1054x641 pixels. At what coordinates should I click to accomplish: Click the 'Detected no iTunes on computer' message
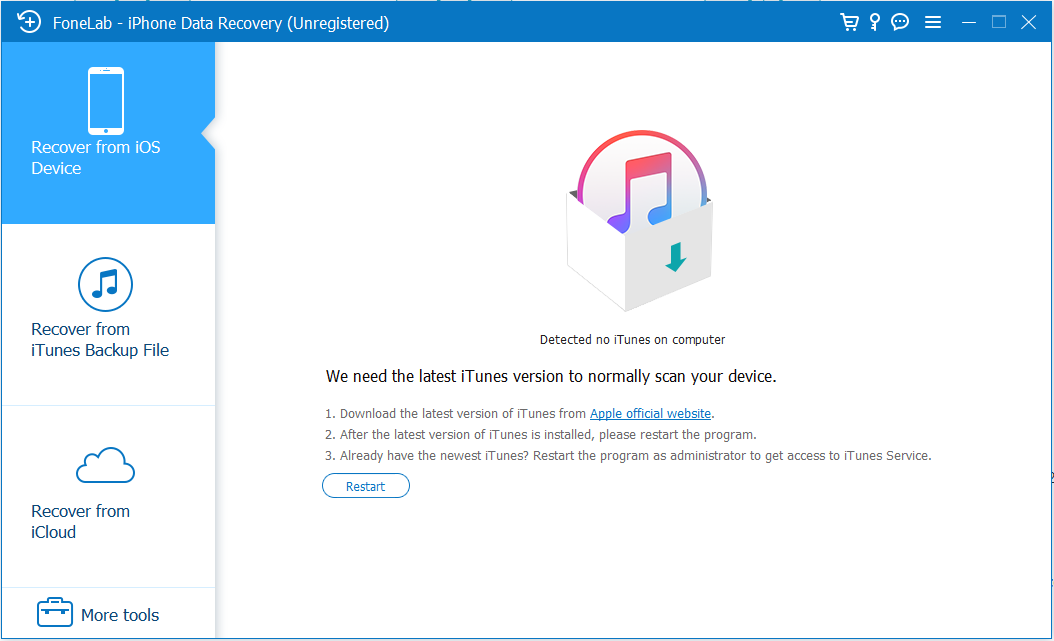point(632,340)
